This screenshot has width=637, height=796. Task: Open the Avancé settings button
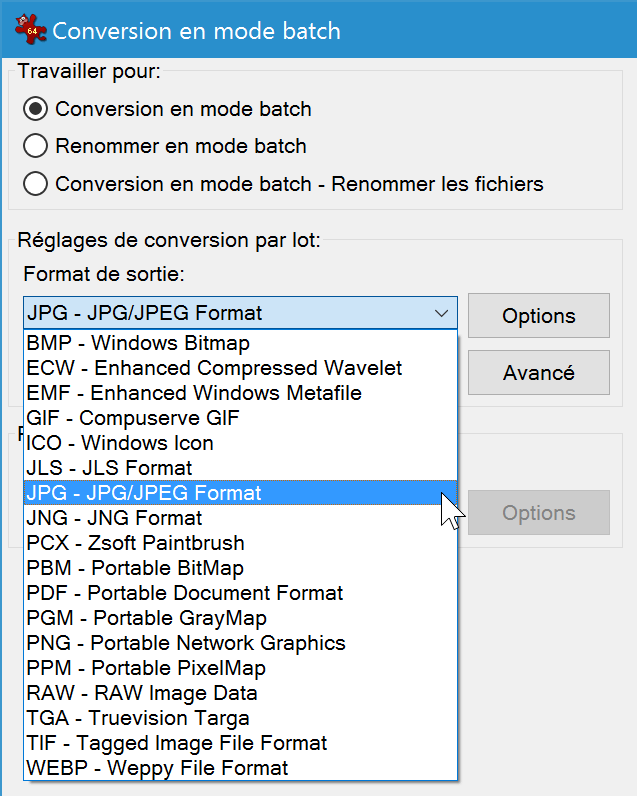[x=539, y=372]
